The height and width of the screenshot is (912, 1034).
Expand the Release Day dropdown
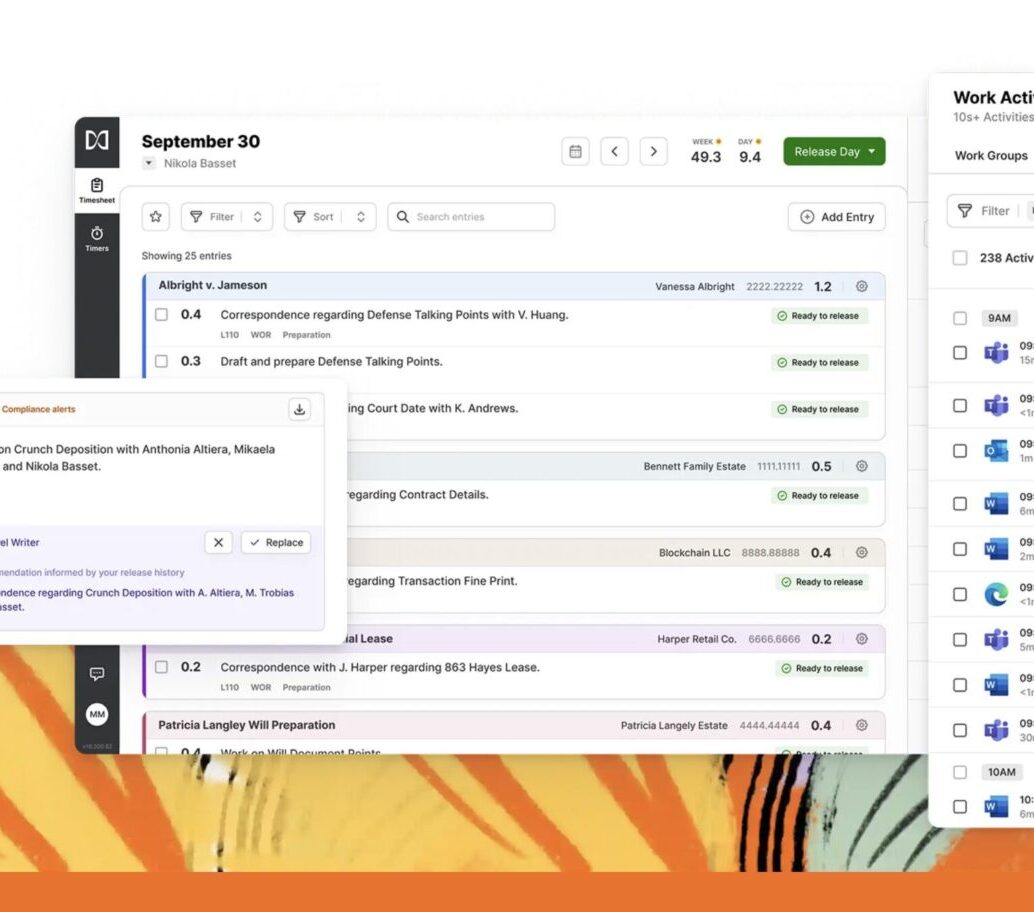point(872,152)
